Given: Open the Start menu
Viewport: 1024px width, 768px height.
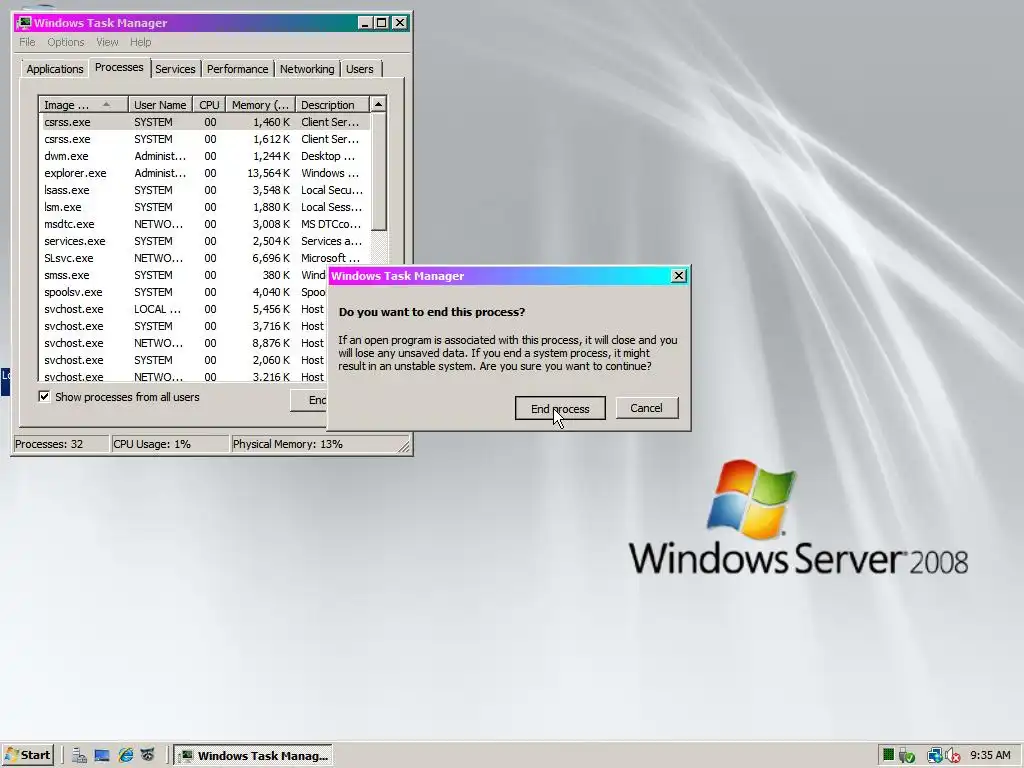Looking at the screenshot, I should click(27, 755).
